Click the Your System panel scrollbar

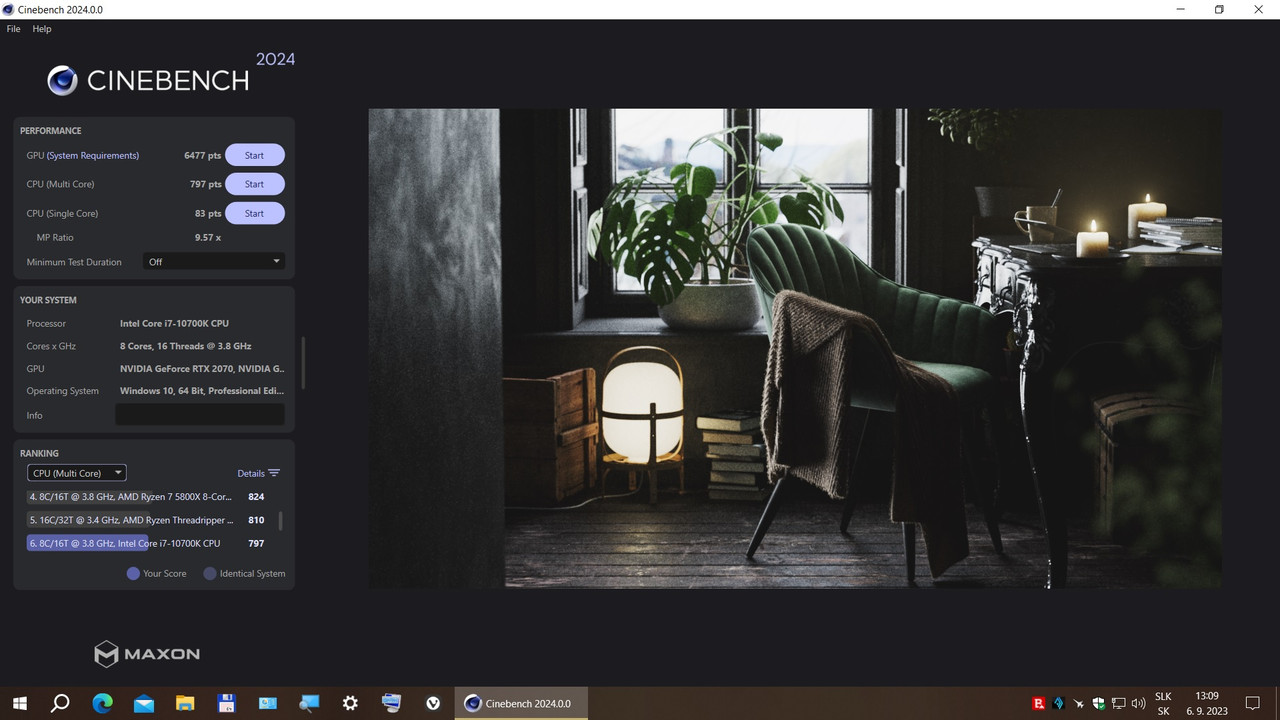click(x=302, y=362)
